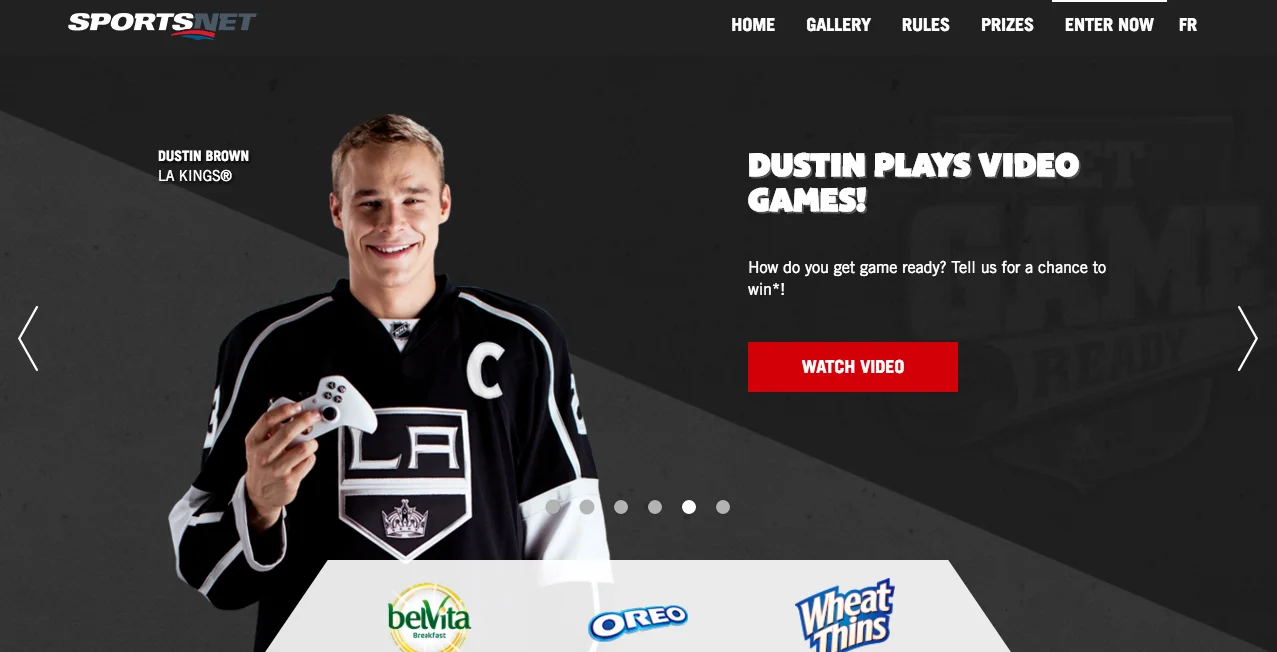
Task: Click the Wheat Thins sponsor logo
Action: tap(845, 615)
